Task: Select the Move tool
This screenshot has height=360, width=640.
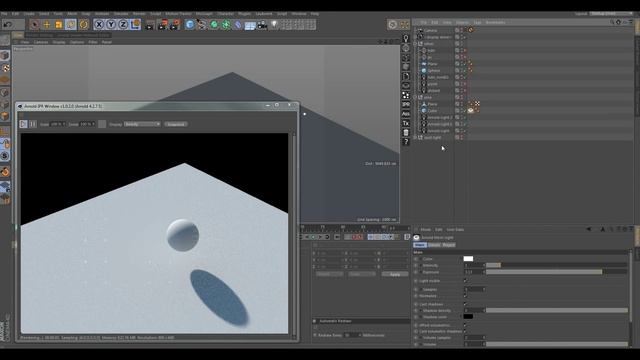Action: (x=47, y=24)
